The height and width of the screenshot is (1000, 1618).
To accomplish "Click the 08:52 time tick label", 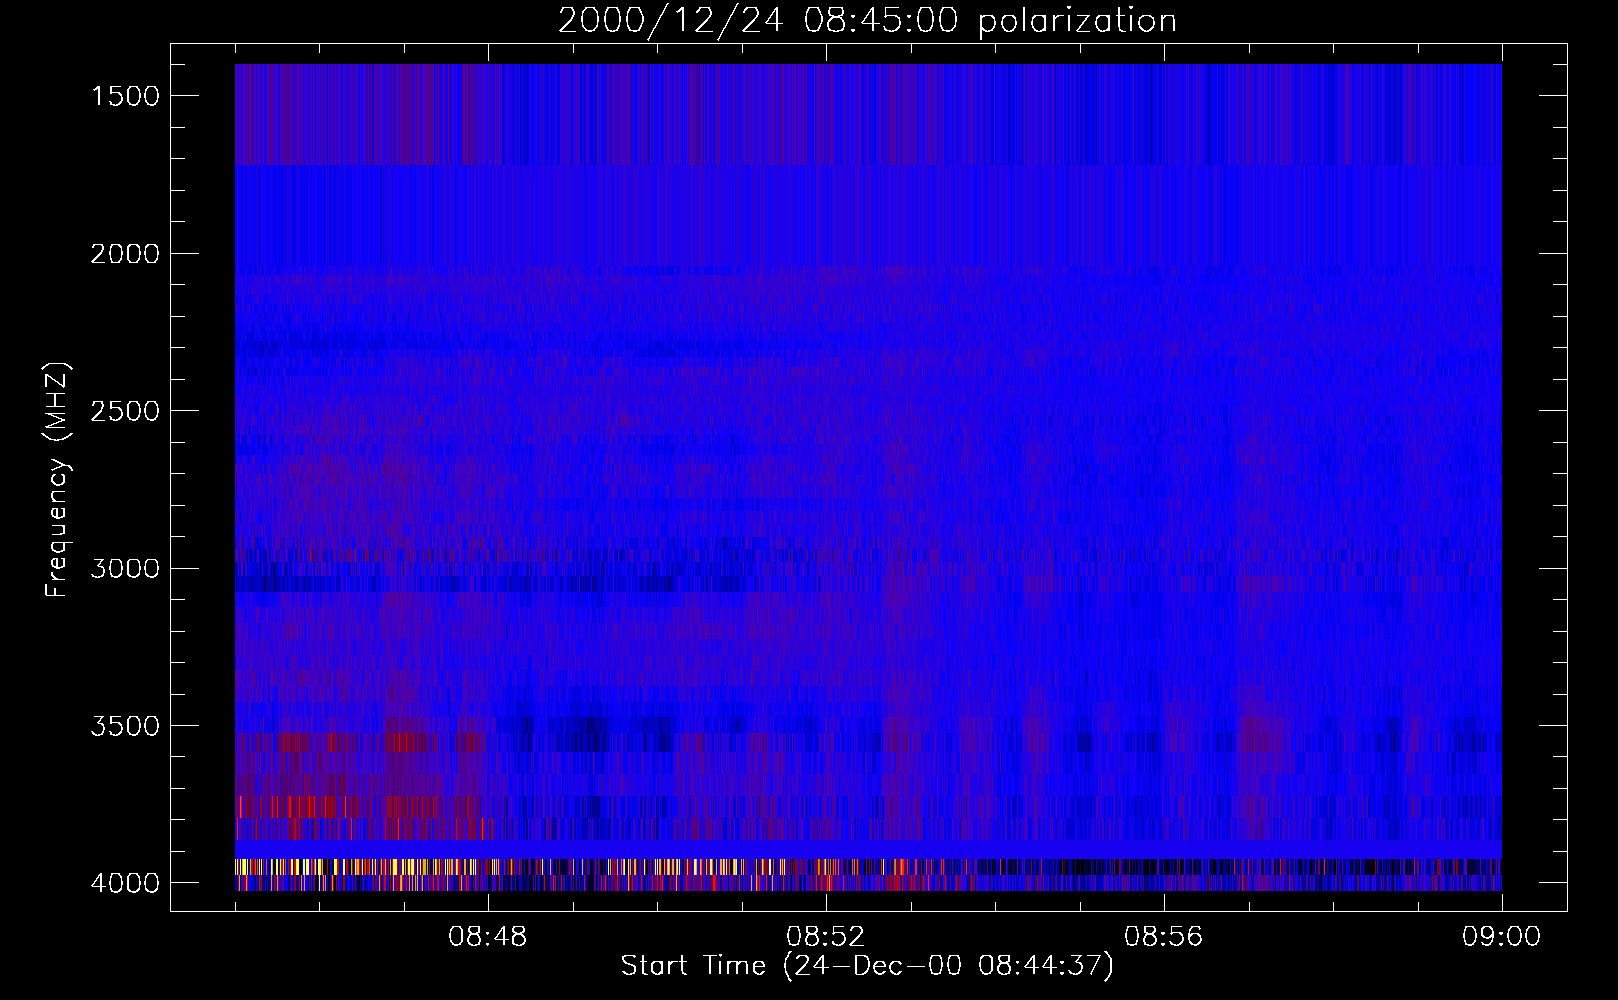I will coord(826,937).
